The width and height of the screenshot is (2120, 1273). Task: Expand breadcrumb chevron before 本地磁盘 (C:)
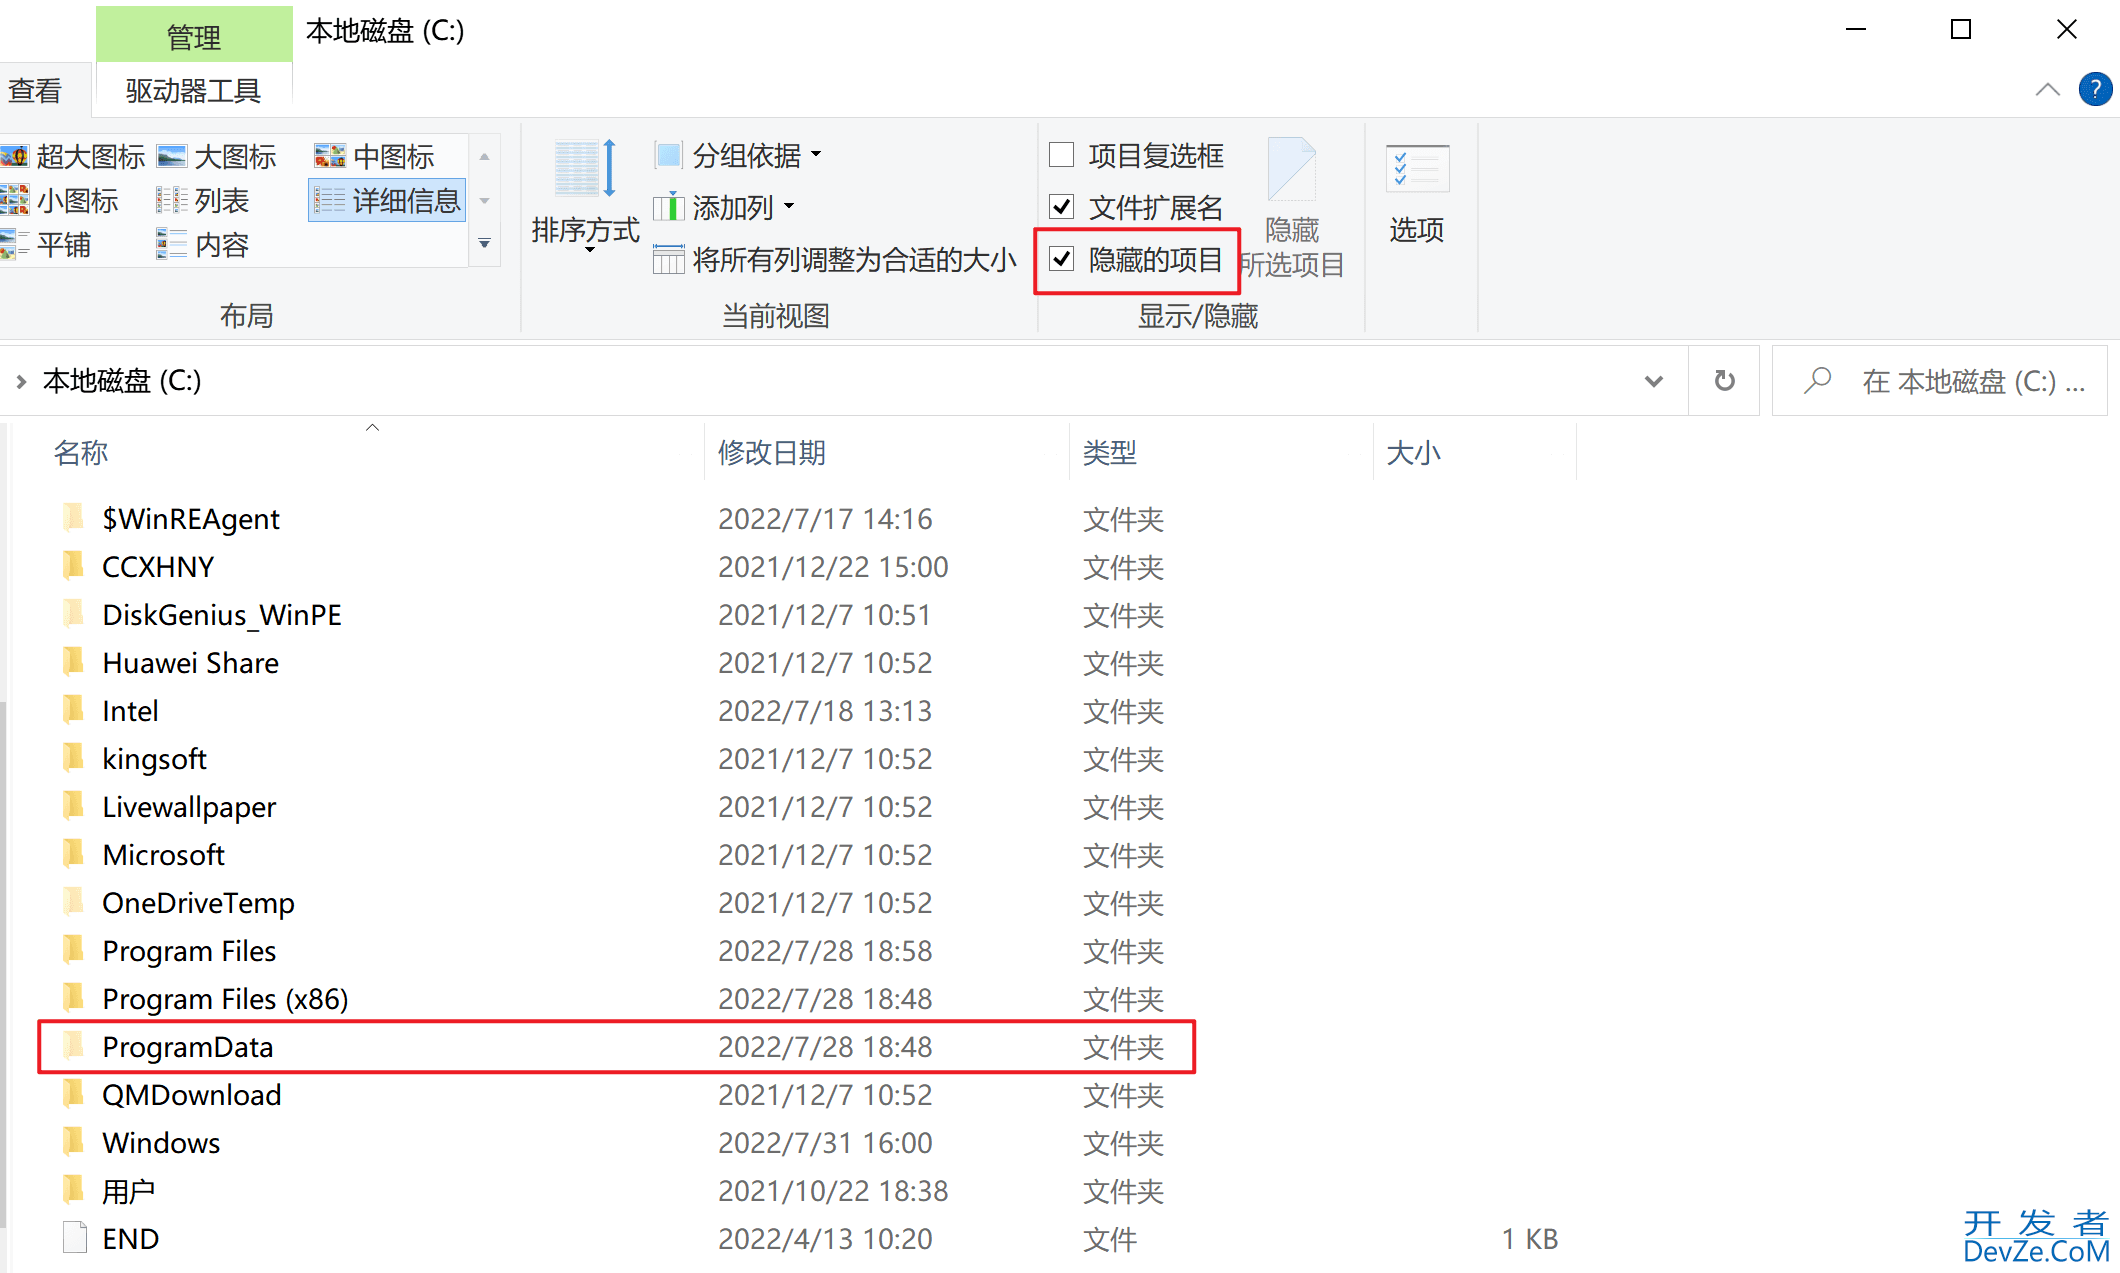point(21,381)
